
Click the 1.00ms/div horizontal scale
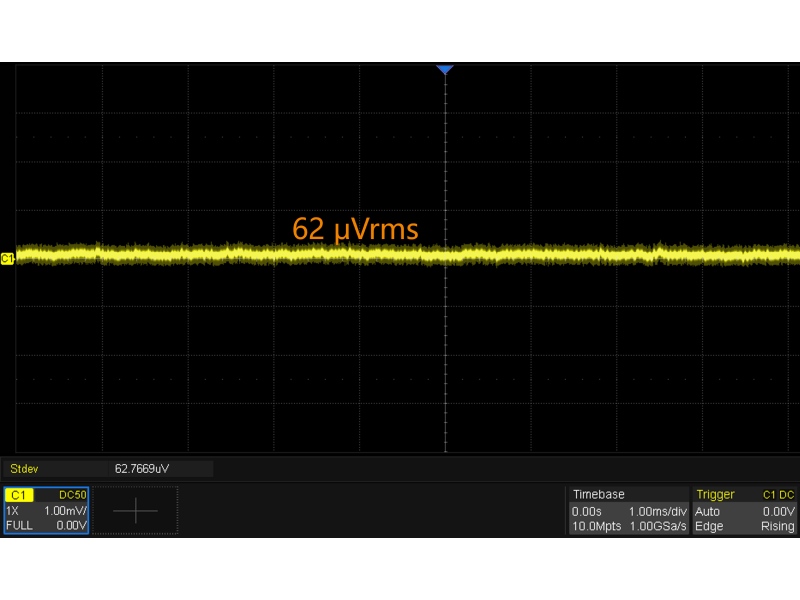tap(656, 511)
